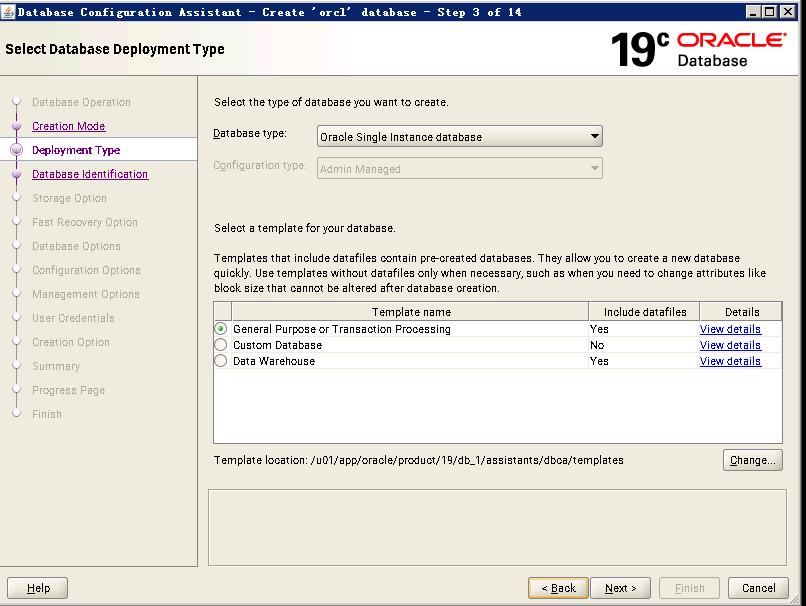Click 'Yes' in the Data Warehouse row
Screen dimensions: 806x606
(x=599, y=361)
